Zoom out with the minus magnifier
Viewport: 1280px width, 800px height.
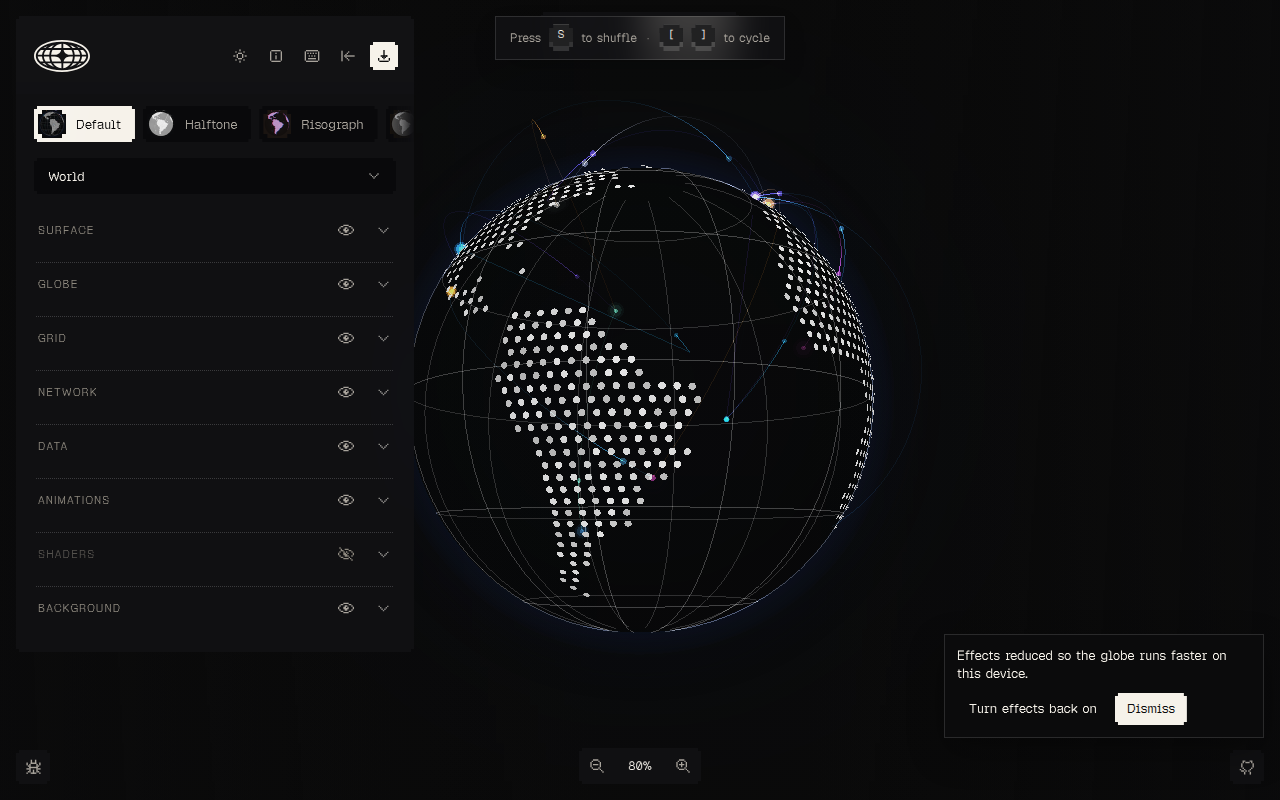click(597, 766)
